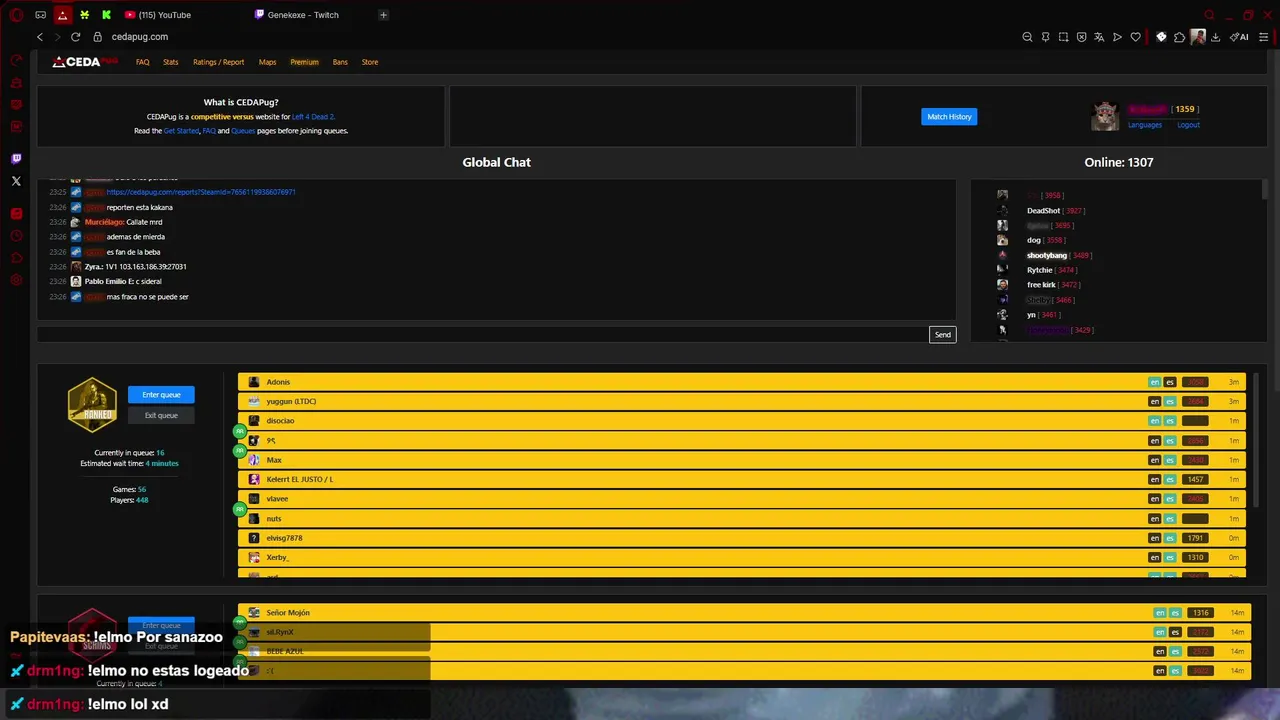Open Twitch from the sidebar

click(x=16, y=159)
